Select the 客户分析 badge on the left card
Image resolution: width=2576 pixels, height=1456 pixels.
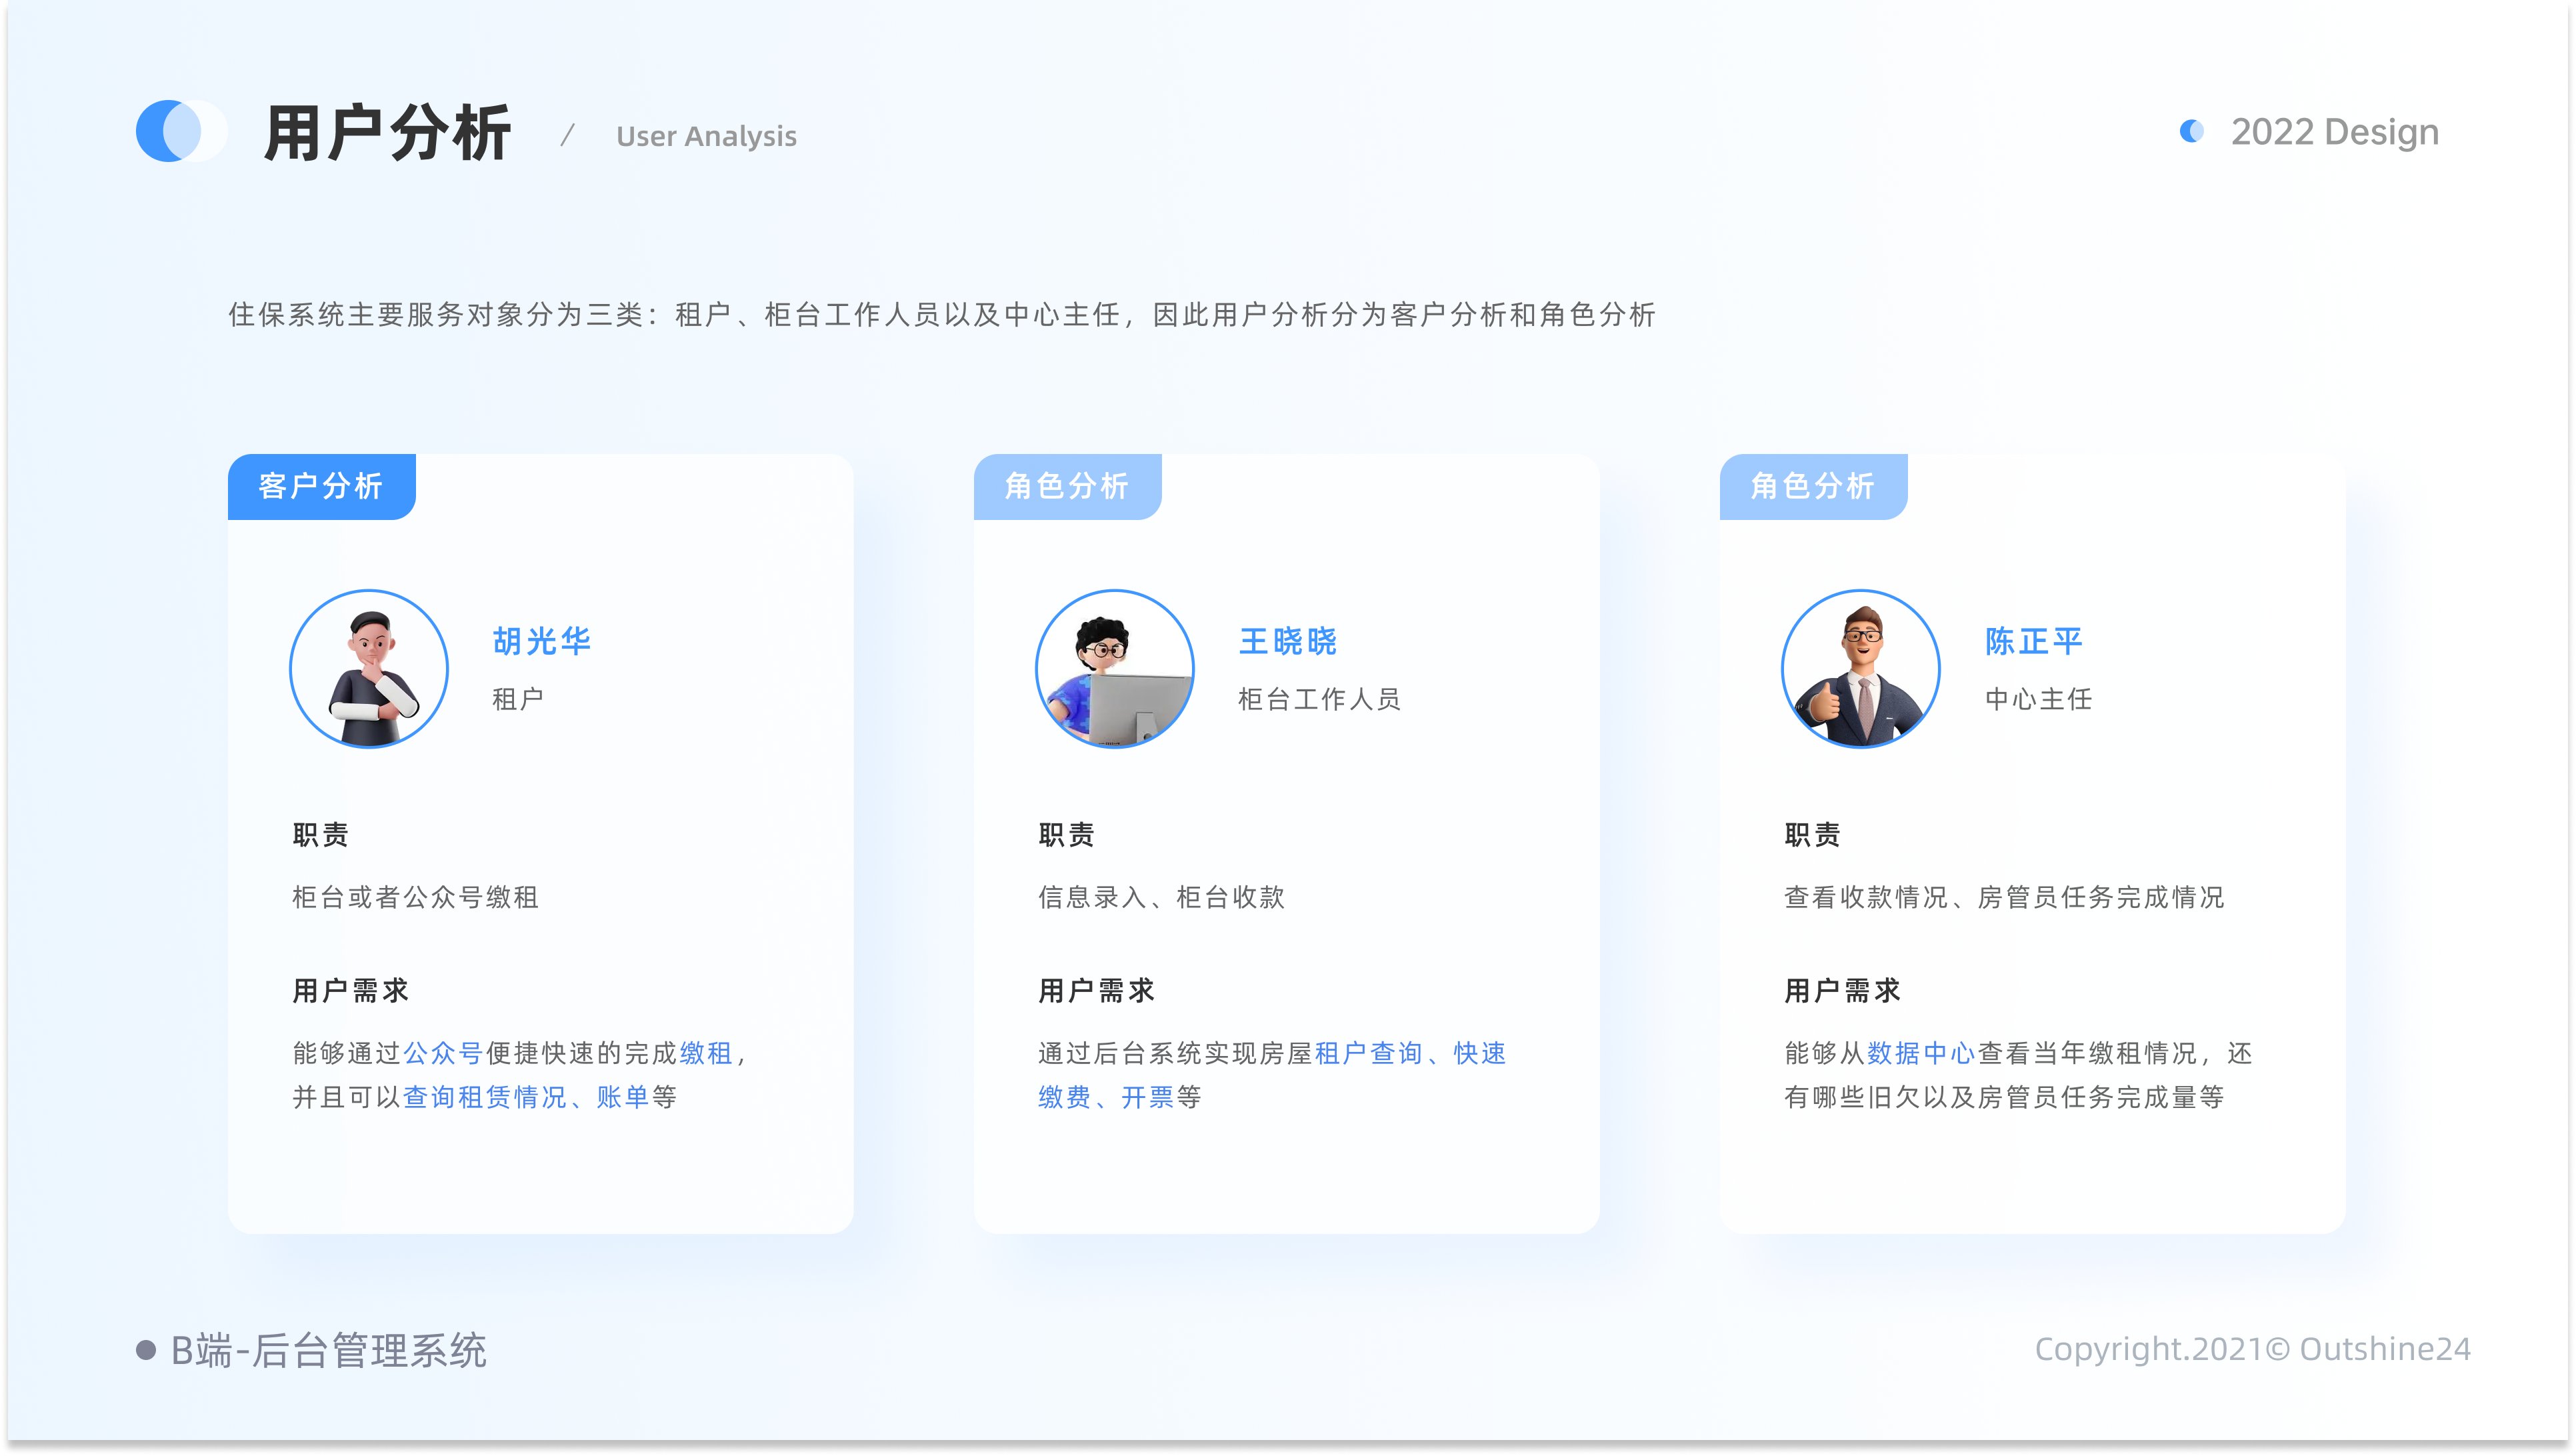tap(321, 487)
